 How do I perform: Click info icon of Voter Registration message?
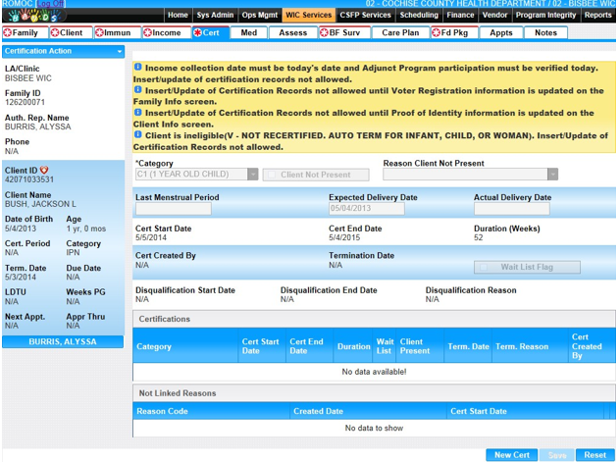point(138,90)
